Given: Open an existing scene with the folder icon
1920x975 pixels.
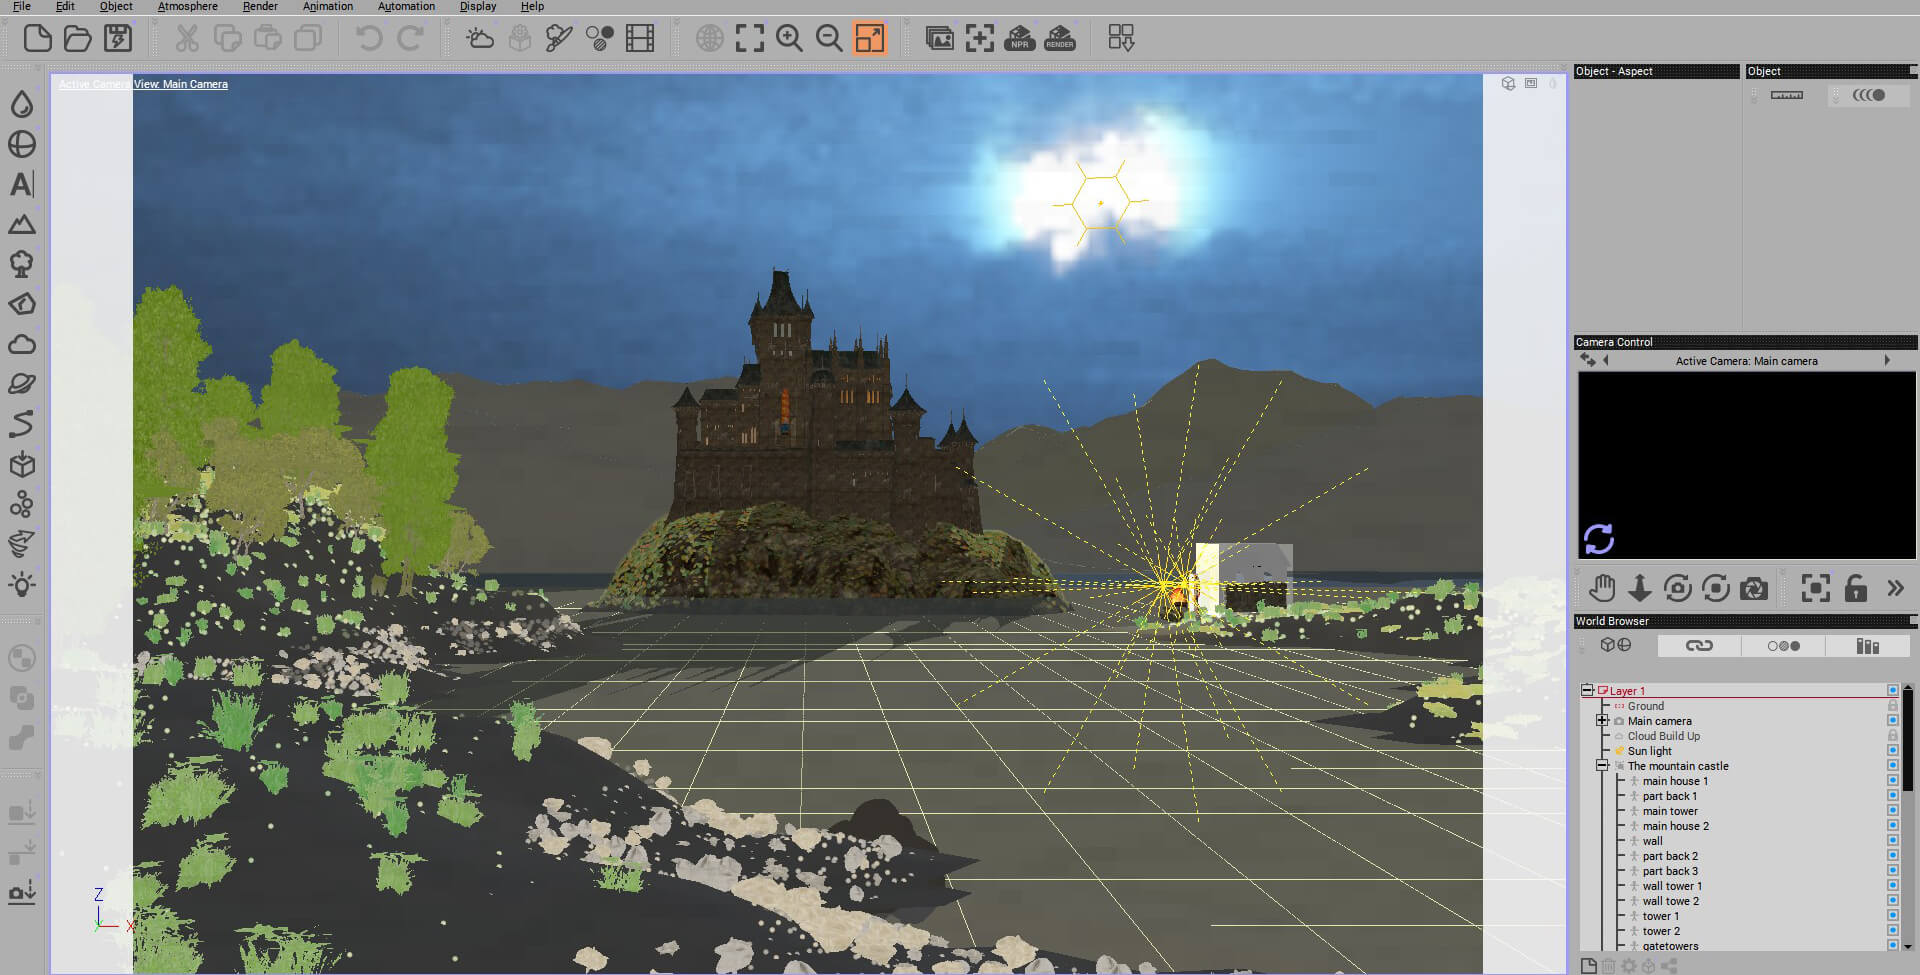Looking at the screenshot, I should pos(78,39).
